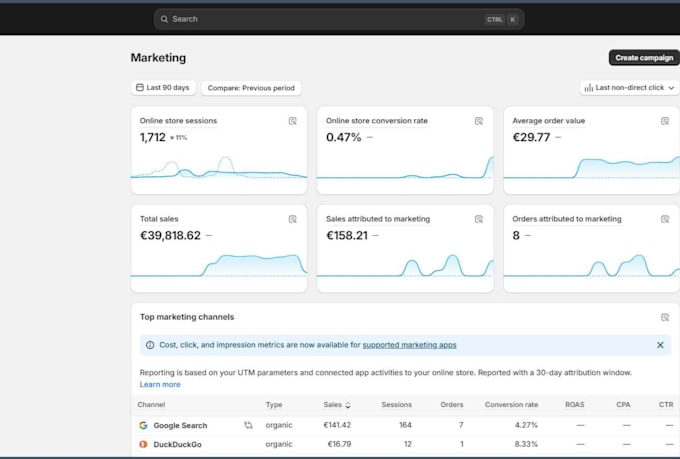
Task: Click the Average order value title
Action: 549,121
